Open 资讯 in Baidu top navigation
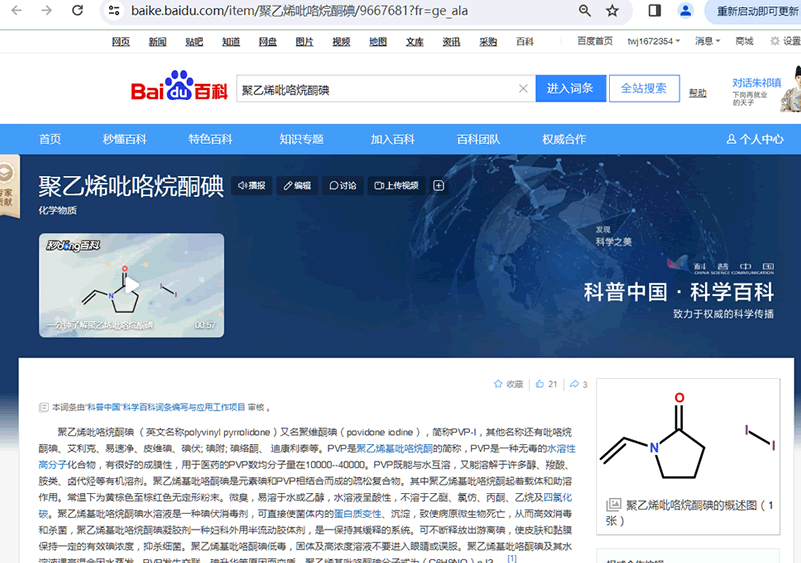Screen dimensions: 801x563 pos(452,41)
